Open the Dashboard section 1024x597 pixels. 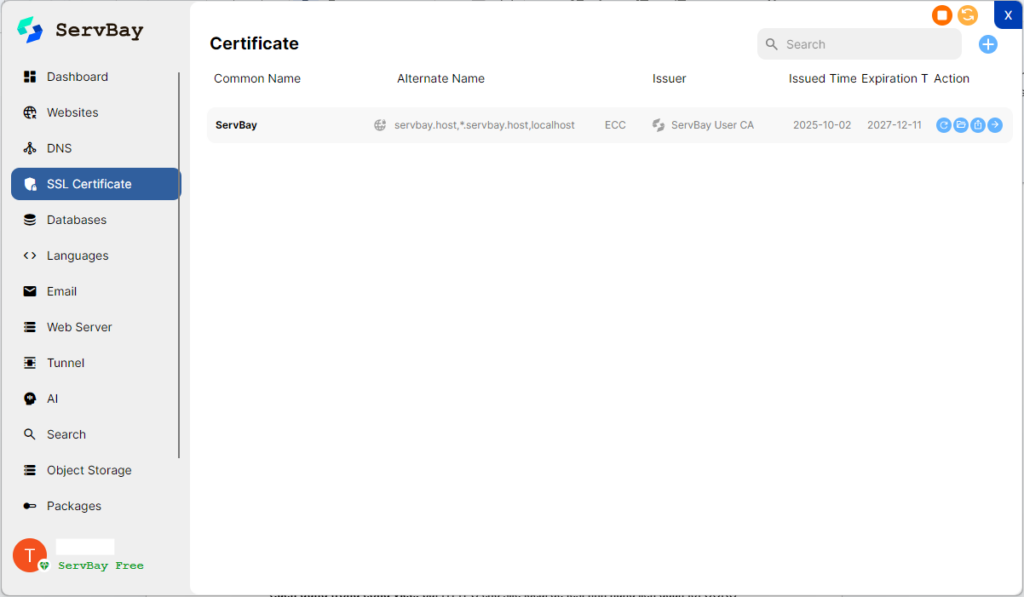tap(77, 77)
